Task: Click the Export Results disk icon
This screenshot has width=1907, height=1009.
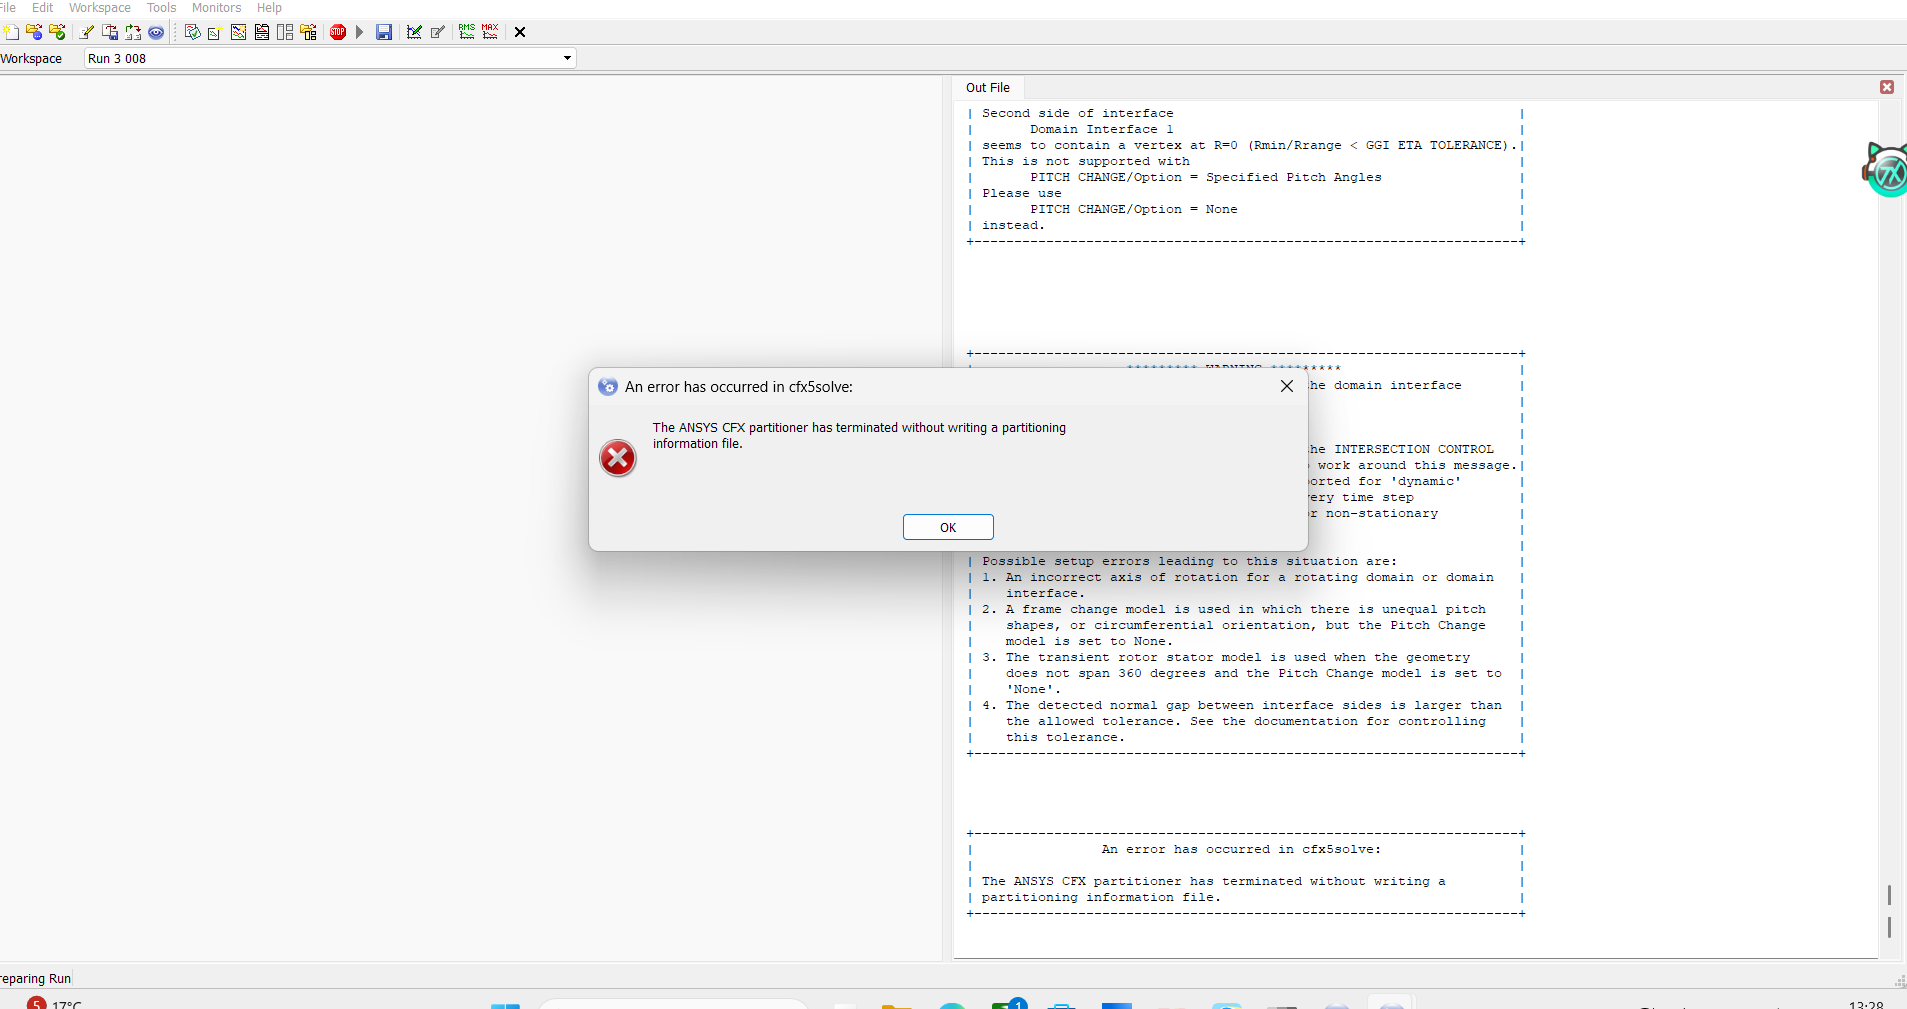Action: (110, 32)
